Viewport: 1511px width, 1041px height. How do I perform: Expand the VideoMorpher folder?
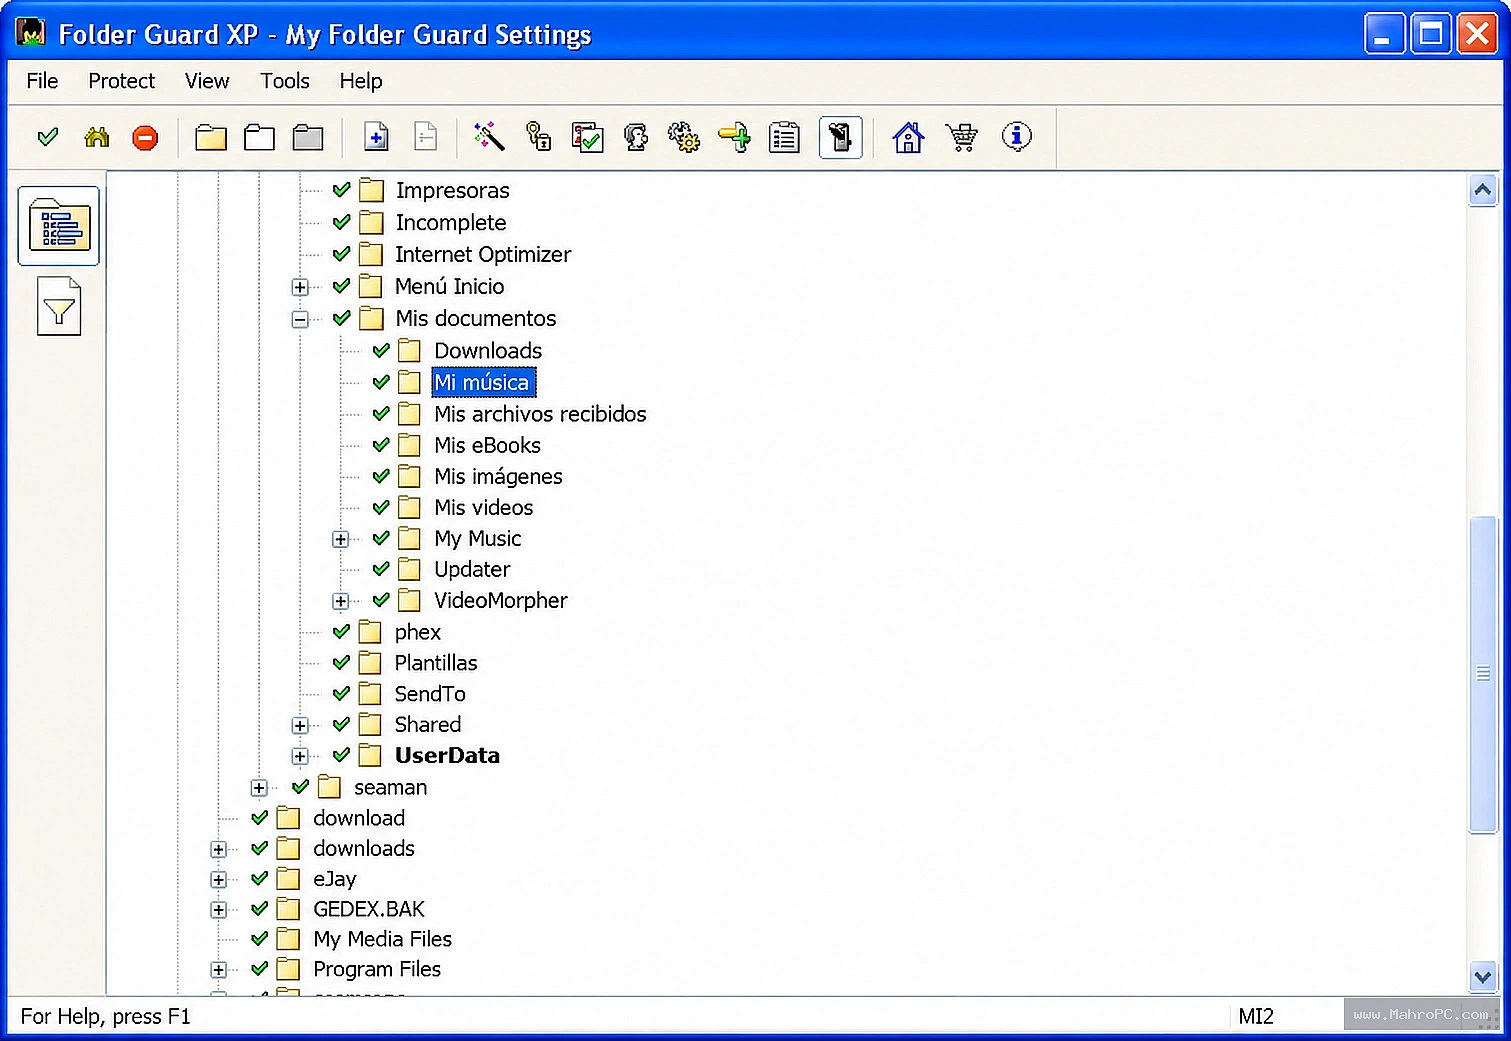(x=340, y=601)
